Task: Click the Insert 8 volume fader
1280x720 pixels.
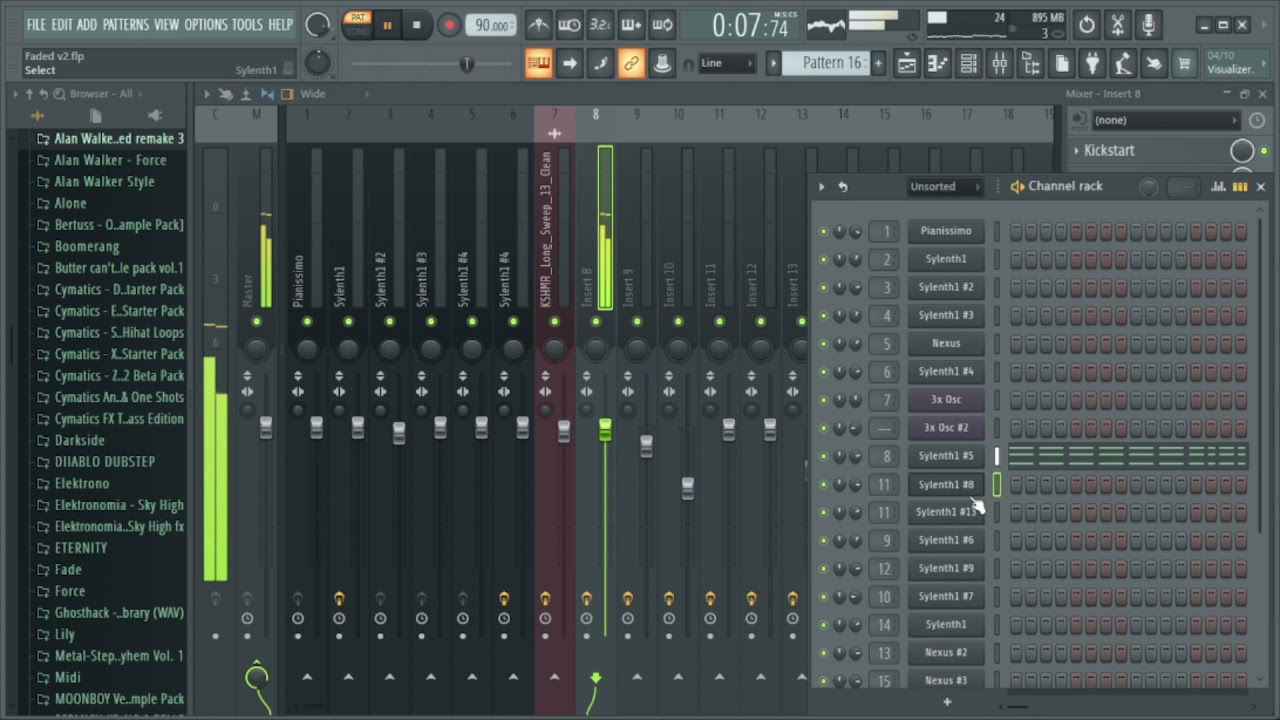Action: point(605,430)
